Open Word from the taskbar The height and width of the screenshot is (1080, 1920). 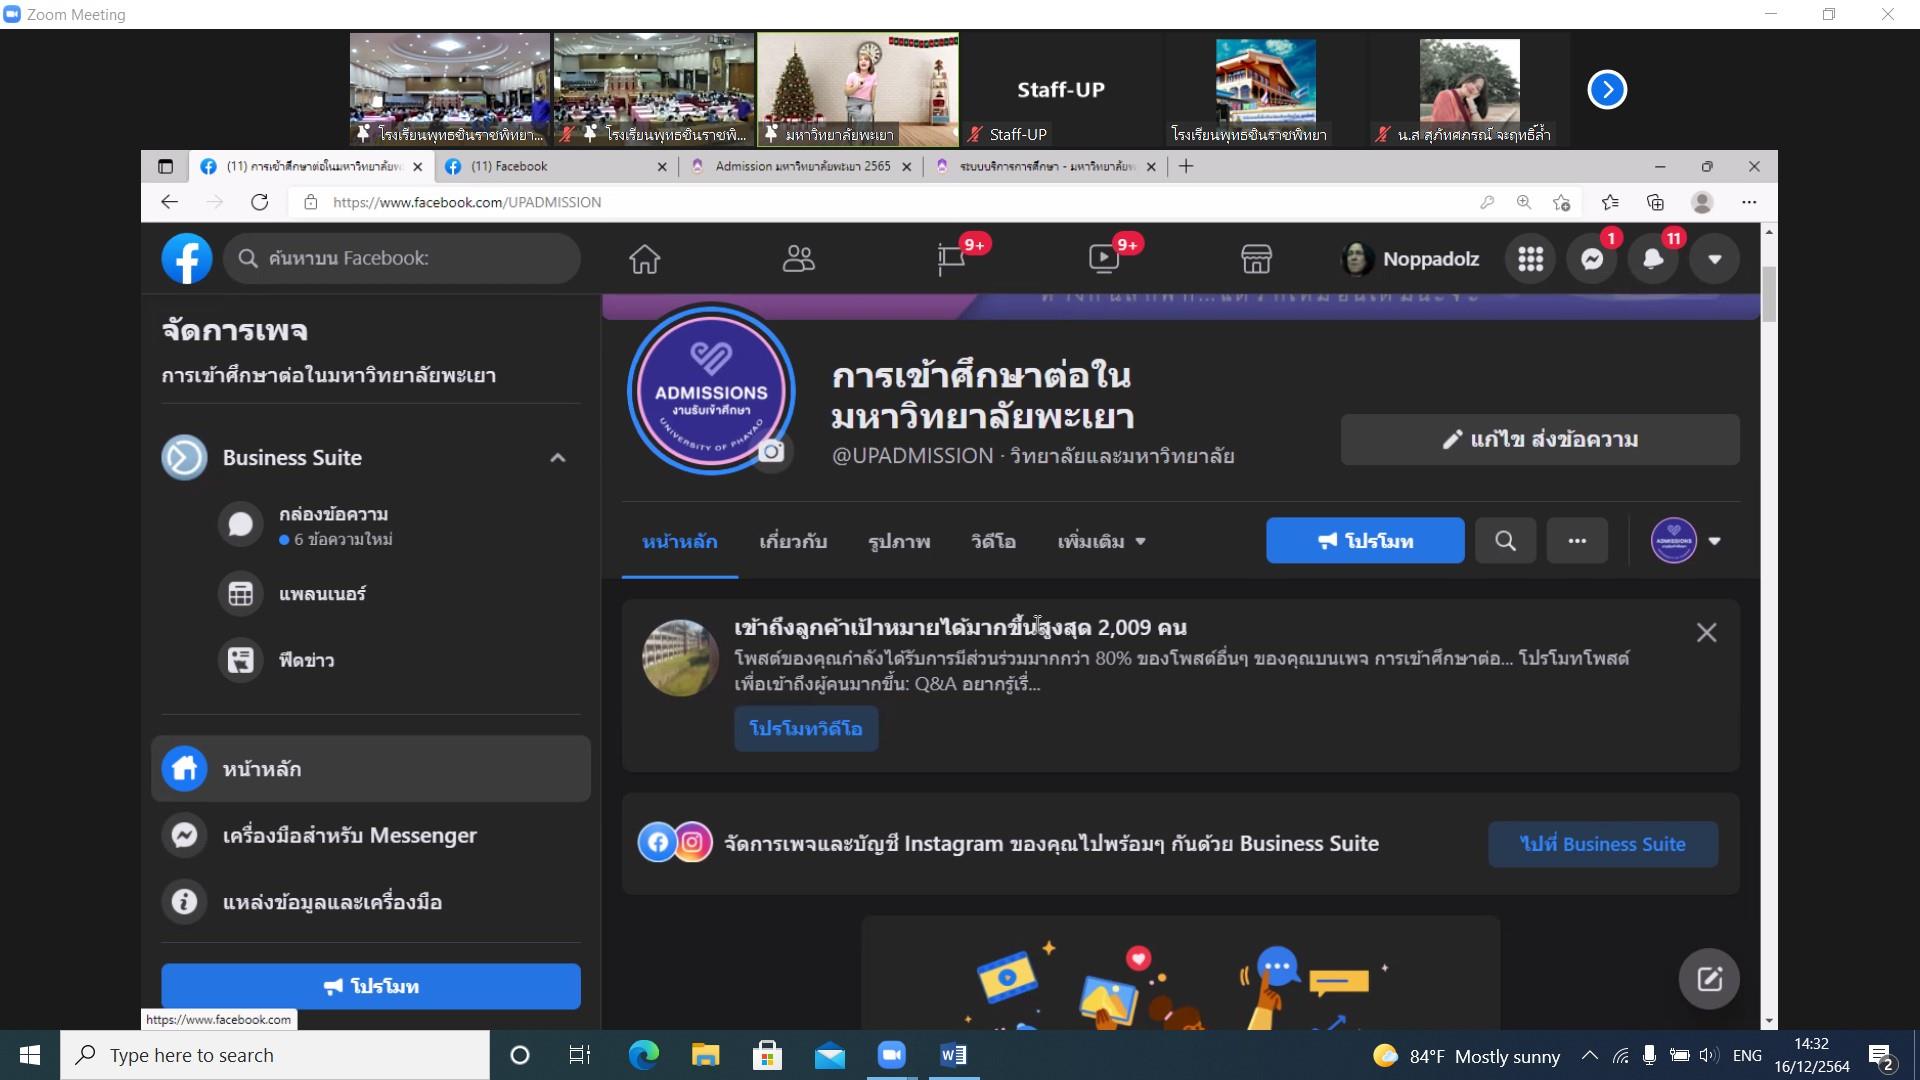point(953,1055)
